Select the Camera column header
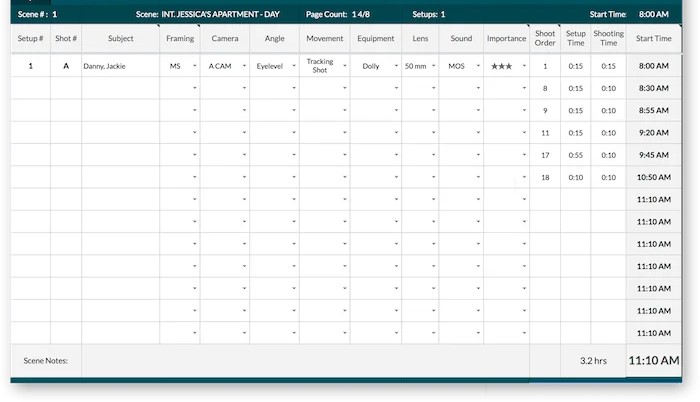Image resolution: width=700 pixels, height=402 pixels. 225,38
